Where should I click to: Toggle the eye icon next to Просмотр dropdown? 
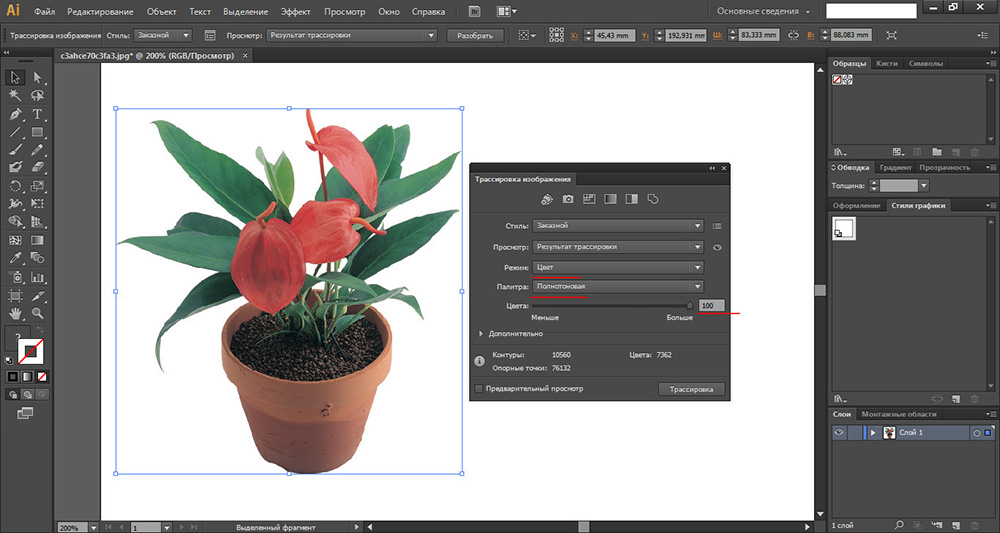[717, 247]
